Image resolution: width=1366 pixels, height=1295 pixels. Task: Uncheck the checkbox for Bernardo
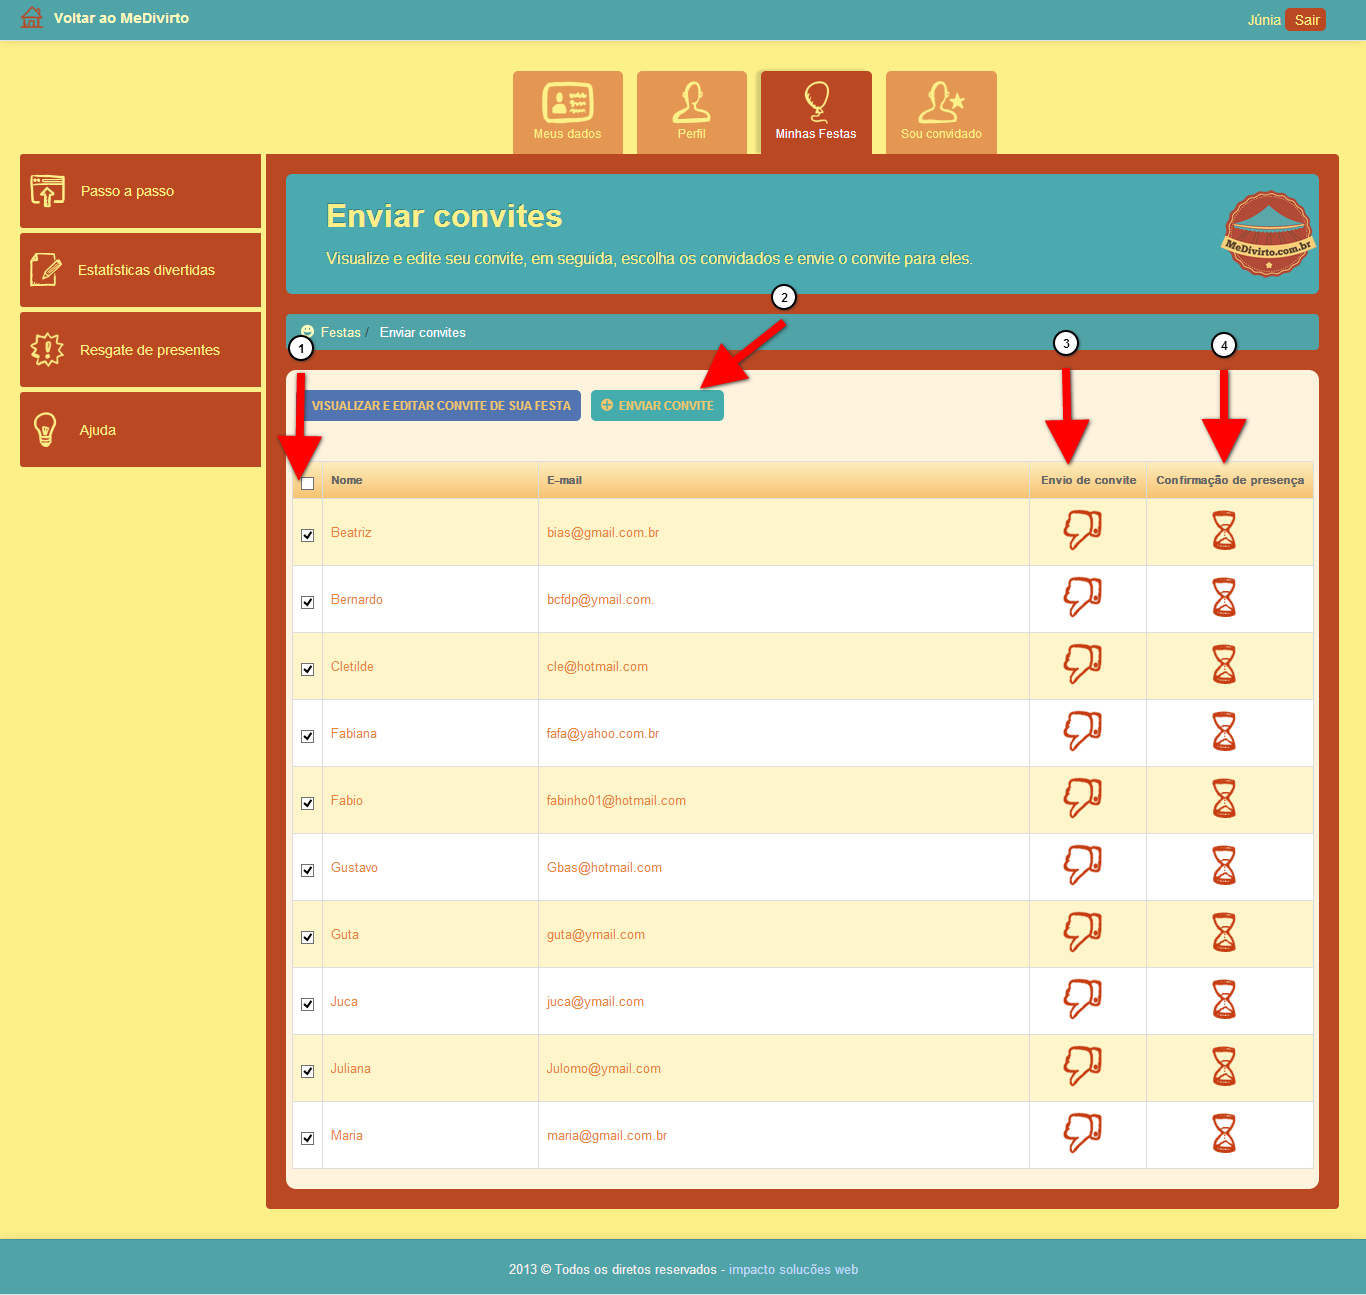click(308, 602)
